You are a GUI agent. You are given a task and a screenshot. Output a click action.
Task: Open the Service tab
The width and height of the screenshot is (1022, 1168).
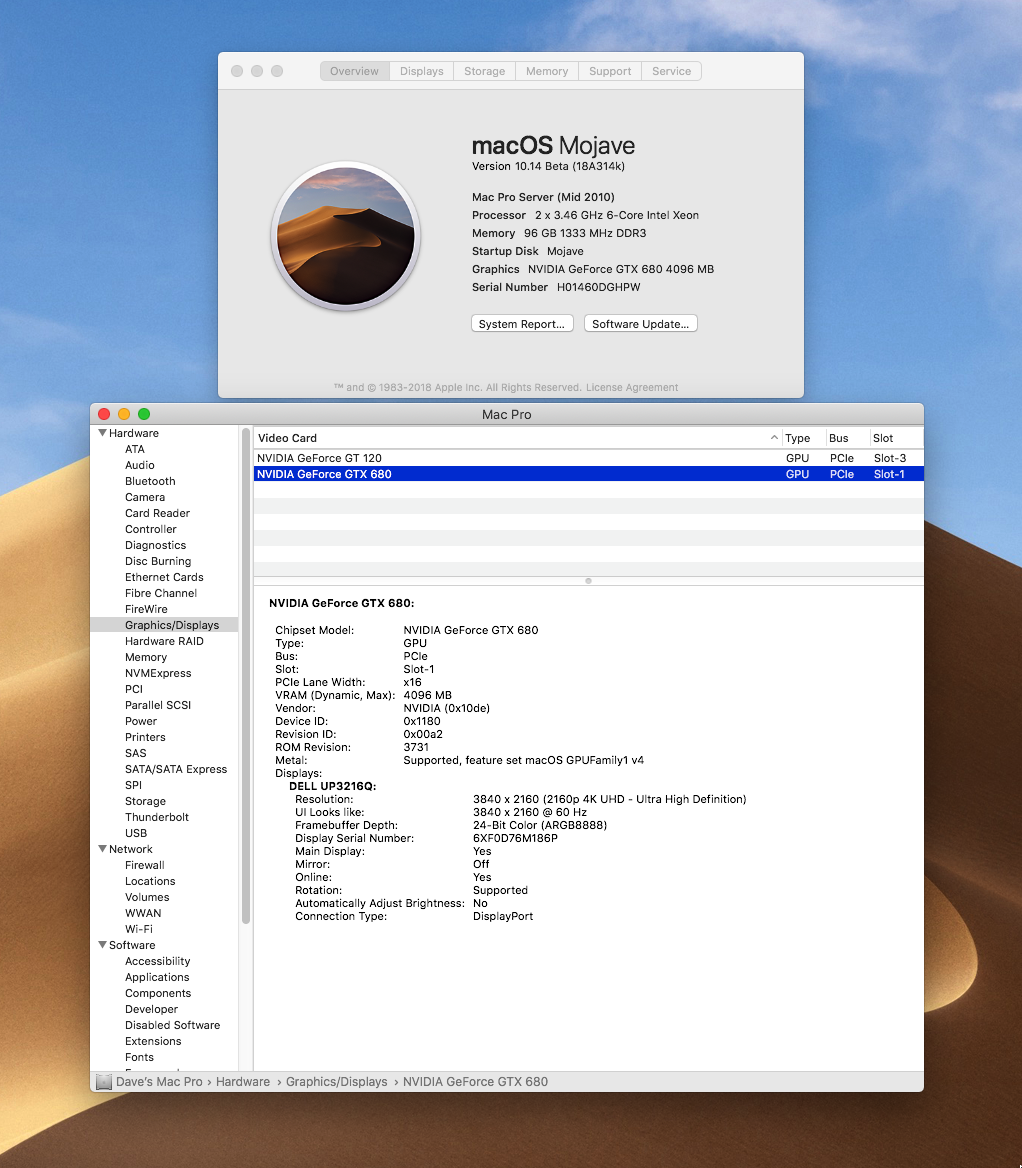pos(671,71)
